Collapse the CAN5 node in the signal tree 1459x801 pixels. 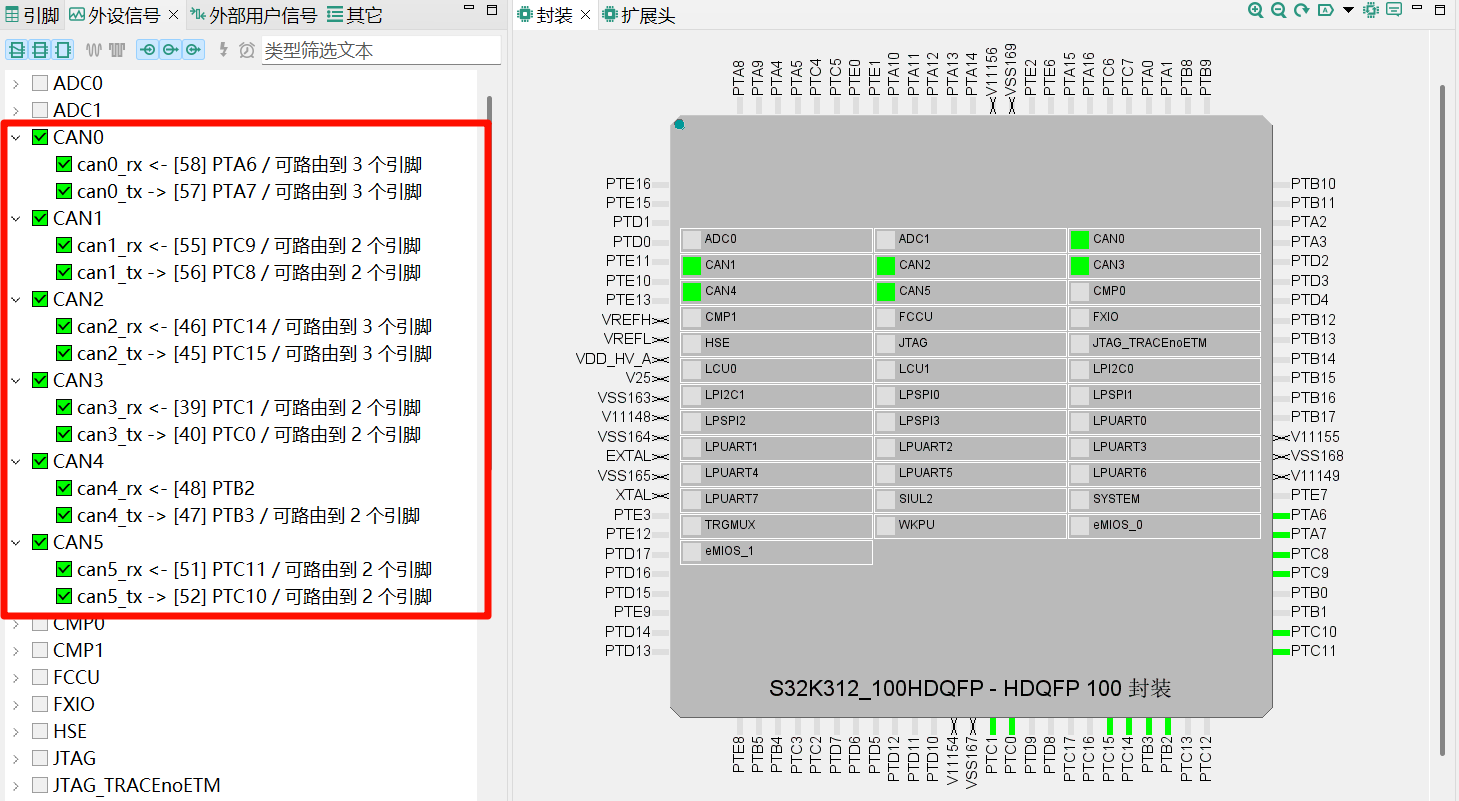click(x=16, y=542)
